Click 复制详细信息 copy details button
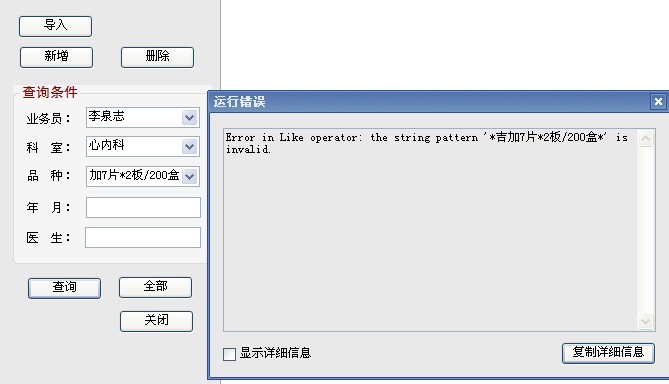The image size is (669, 384). click(x=608, y=353)
